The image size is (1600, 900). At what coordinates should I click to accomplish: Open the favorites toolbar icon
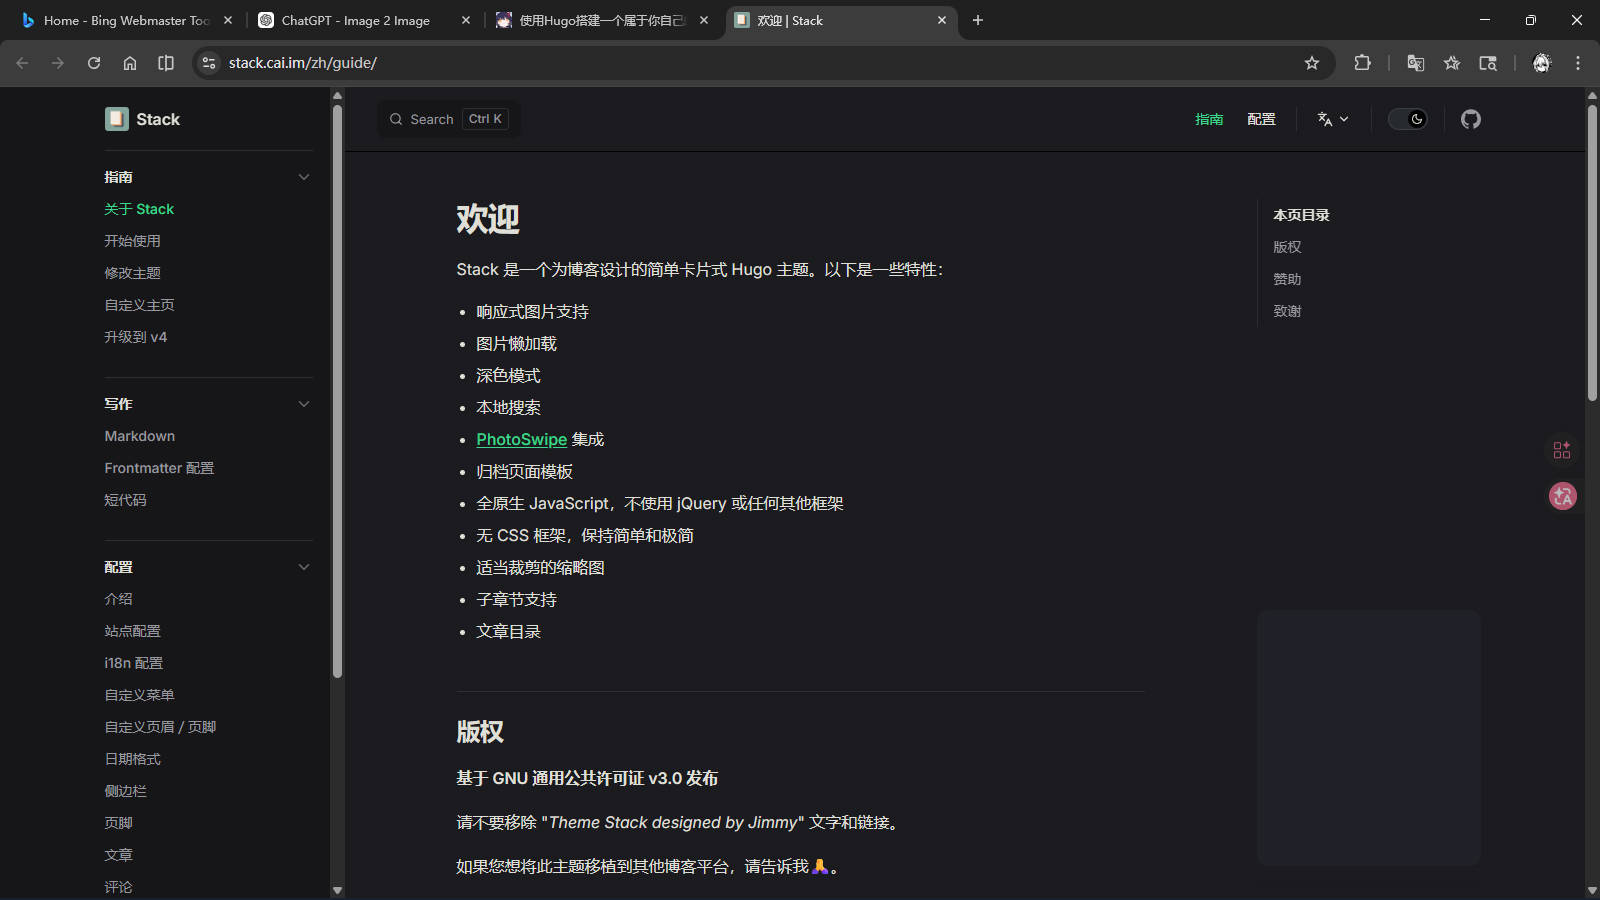tap(1452, 63)
